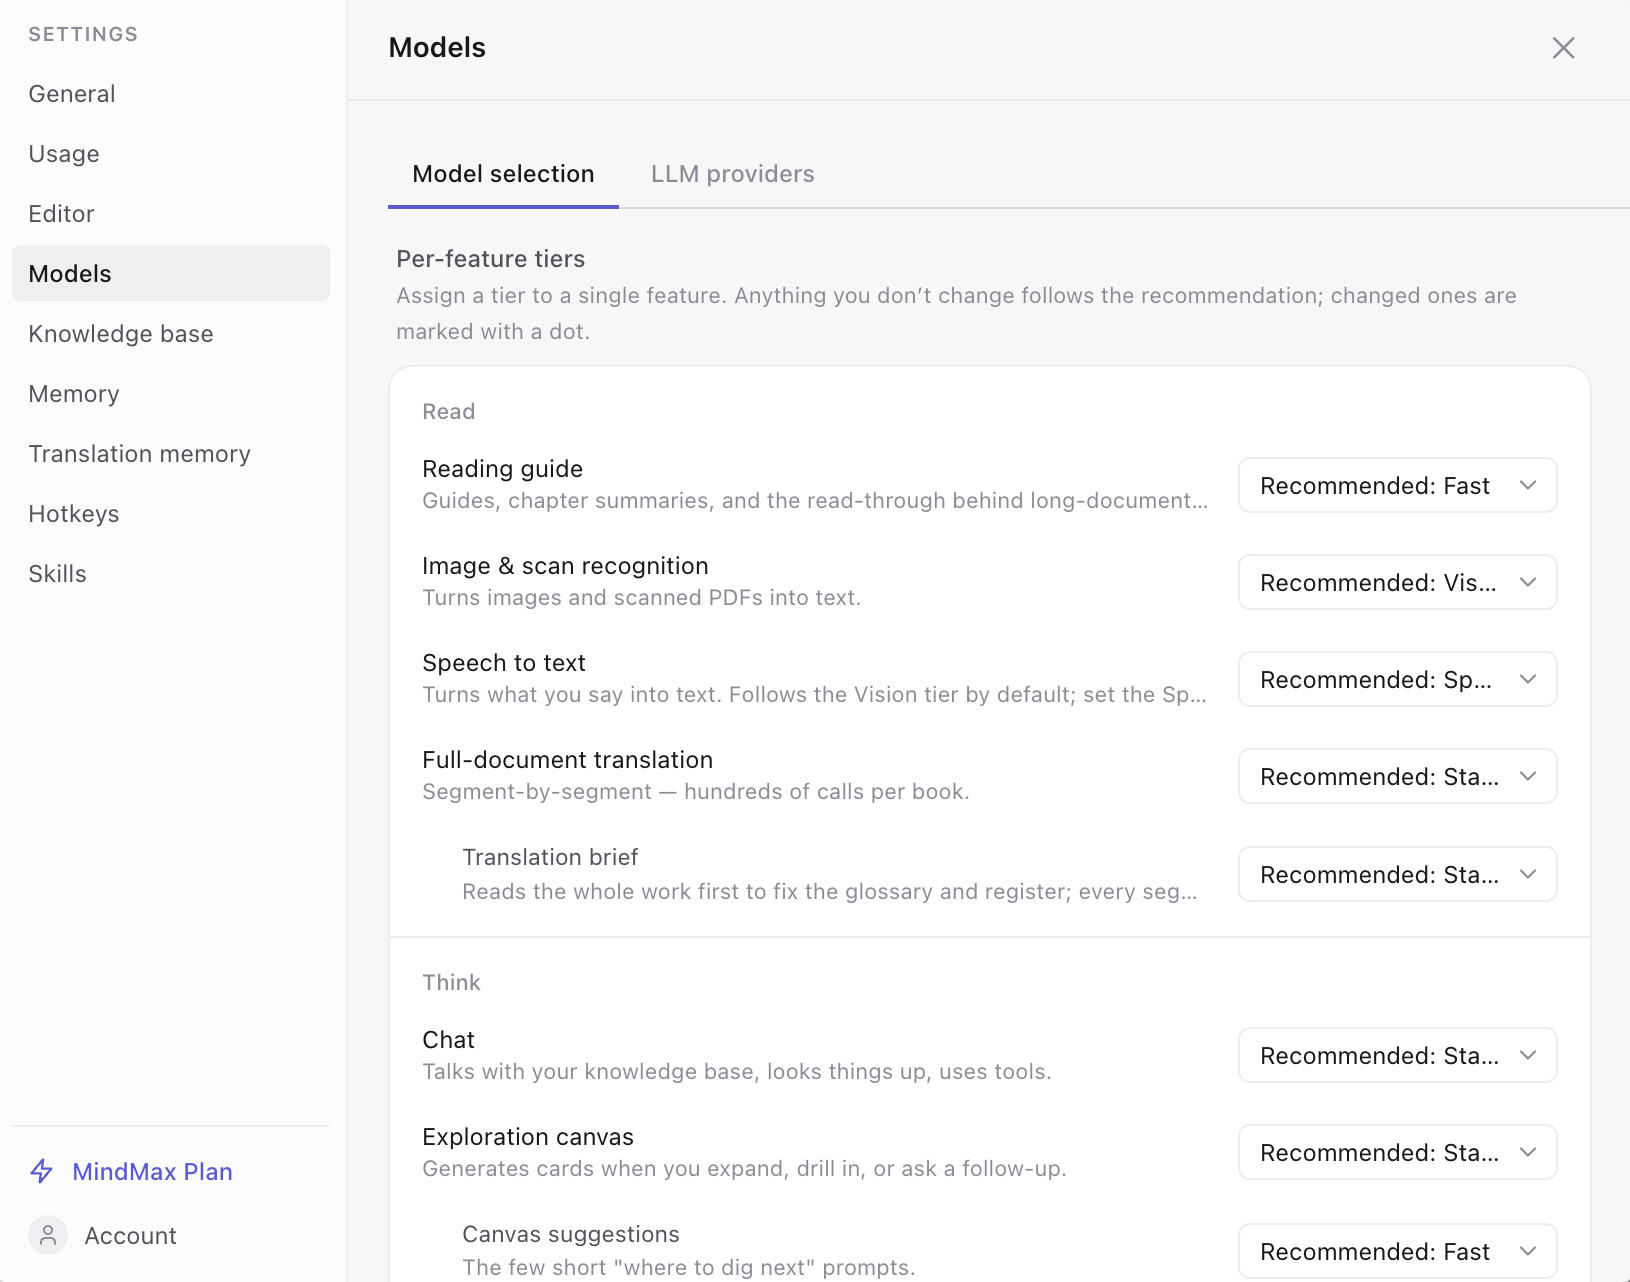Click the Per-feature tiers heading
This screenshot has height=1282, width=1630.
pyautogui.click(x=490, y=259)
